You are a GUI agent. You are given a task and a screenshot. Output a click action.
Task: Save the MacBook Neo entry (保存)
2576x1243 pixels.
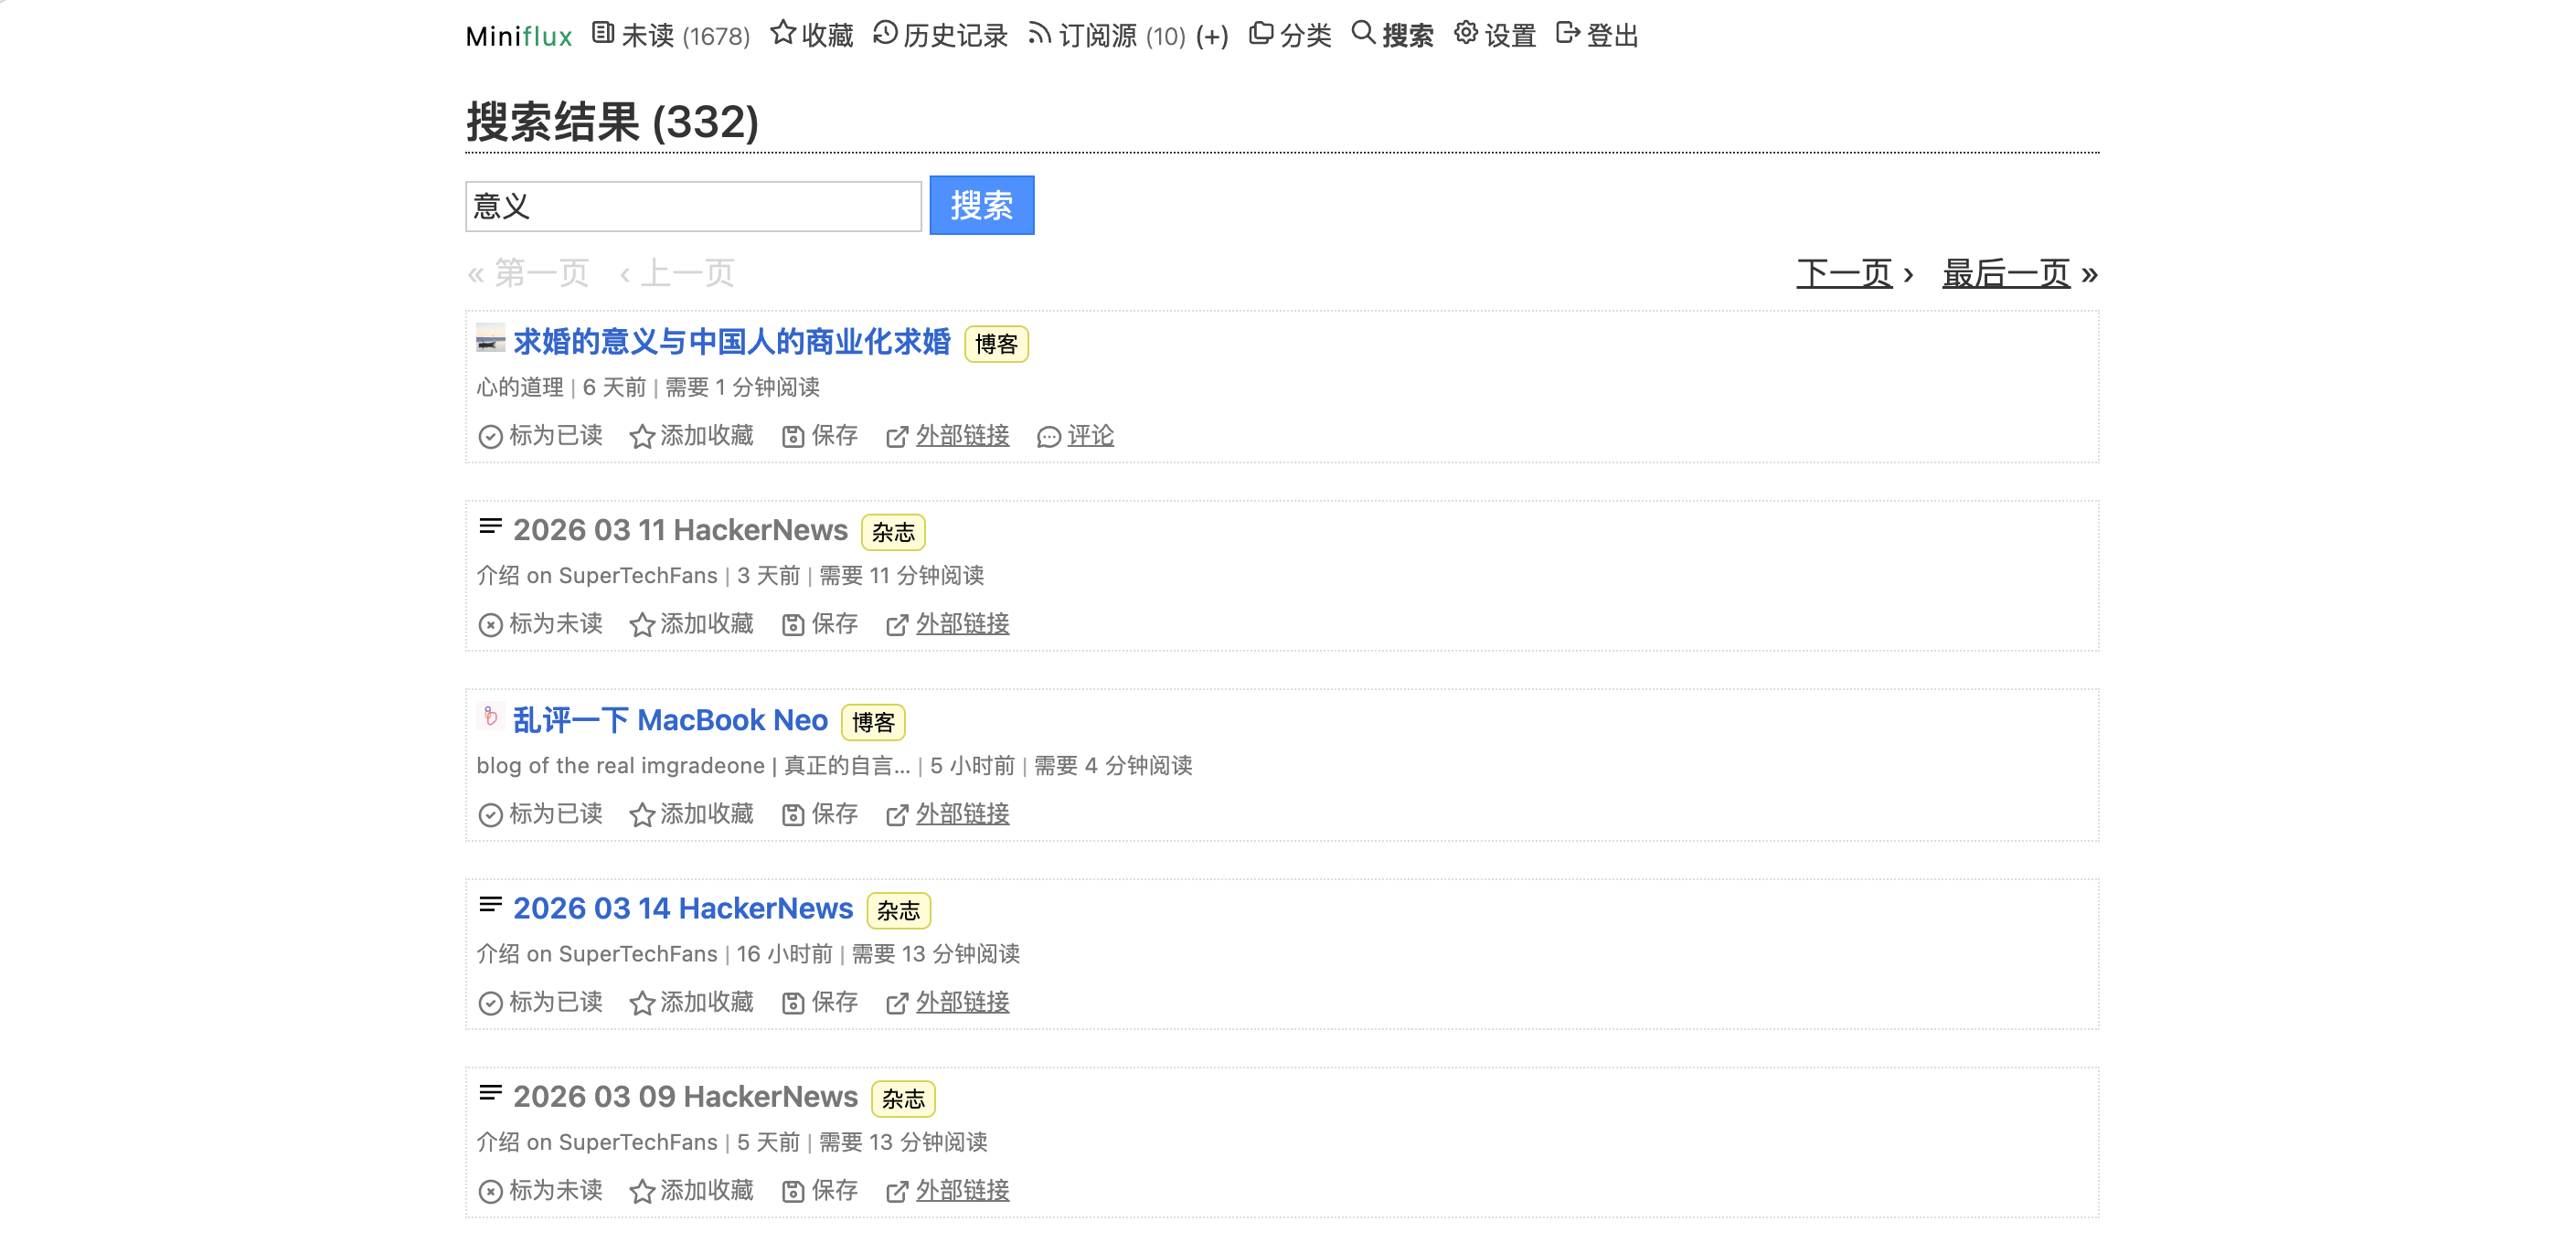click(820, 814)
